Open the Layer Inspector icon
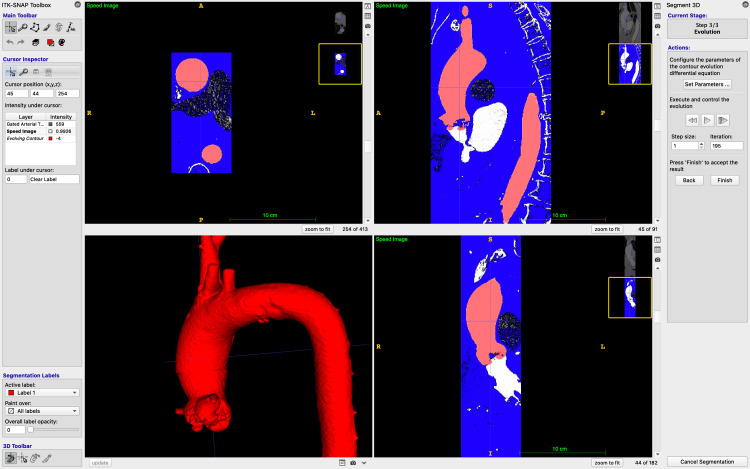Viewport: 750px width, 469px height. pos(35,43)
